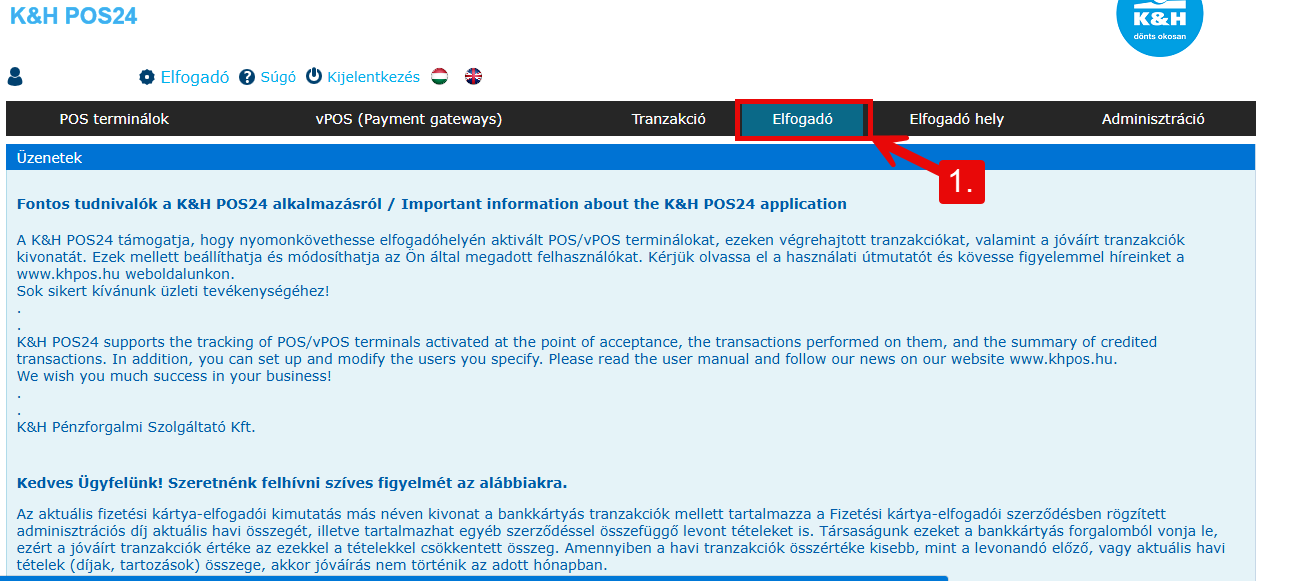1291x581 pixels.
Task: Switch to English with the UK flag
Action: tap(473, 77)
